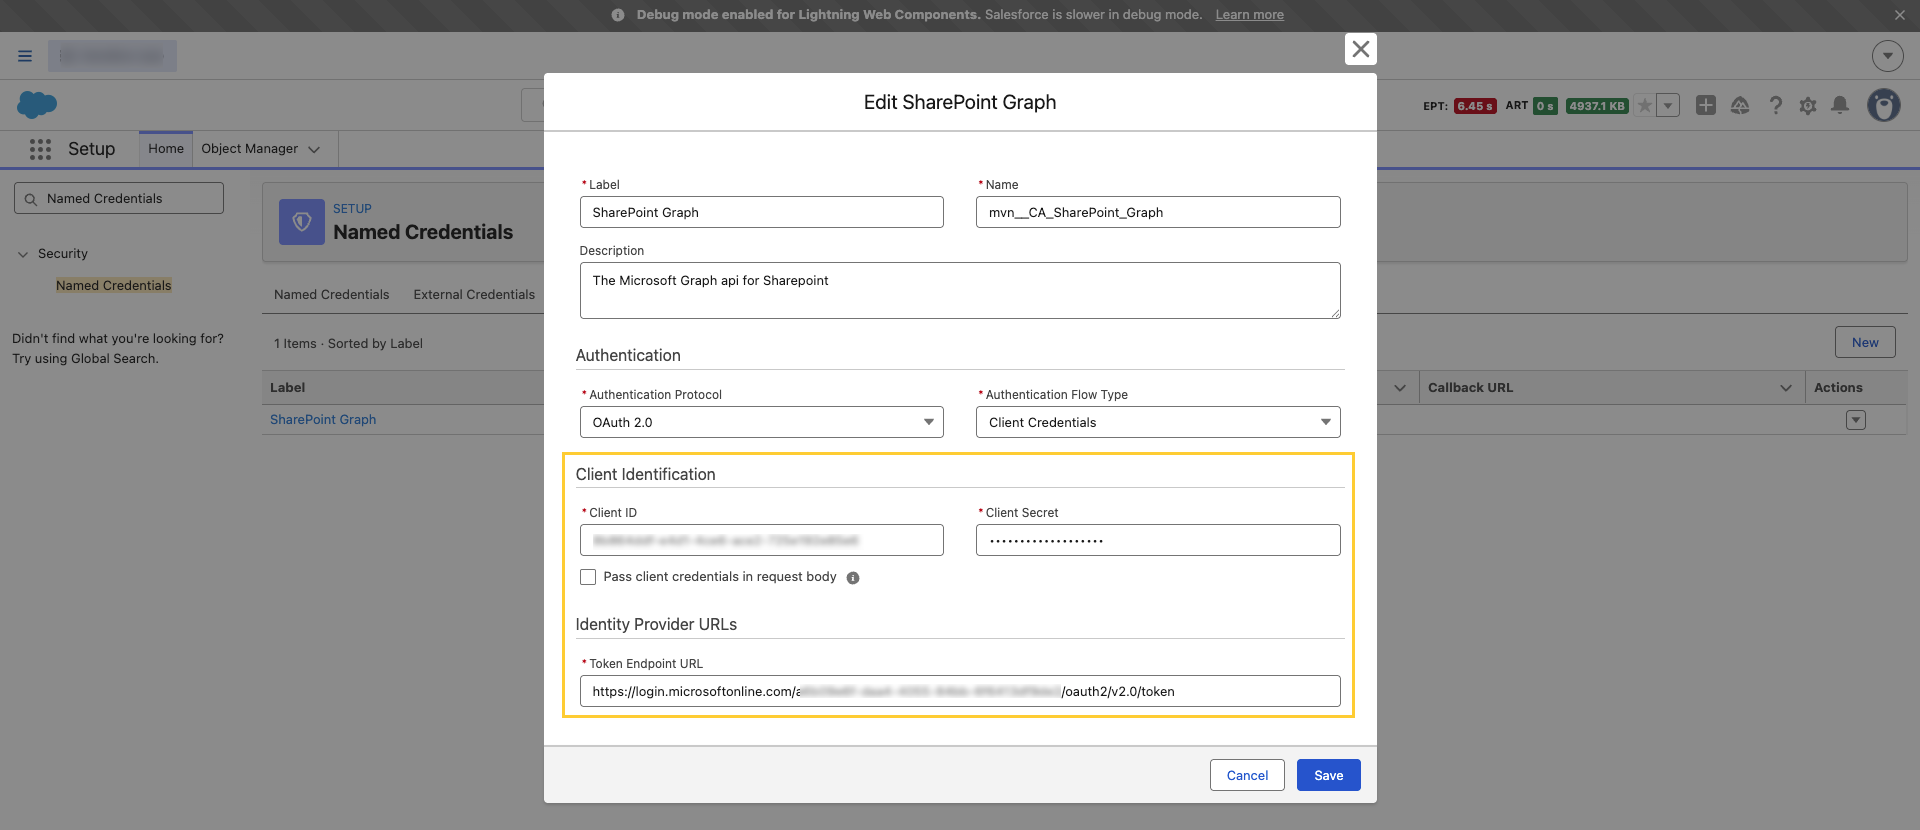The height and width of the screenshot is (830, 1920).
Task: Open the global actions plus icon
Action: click(1706, 105)
